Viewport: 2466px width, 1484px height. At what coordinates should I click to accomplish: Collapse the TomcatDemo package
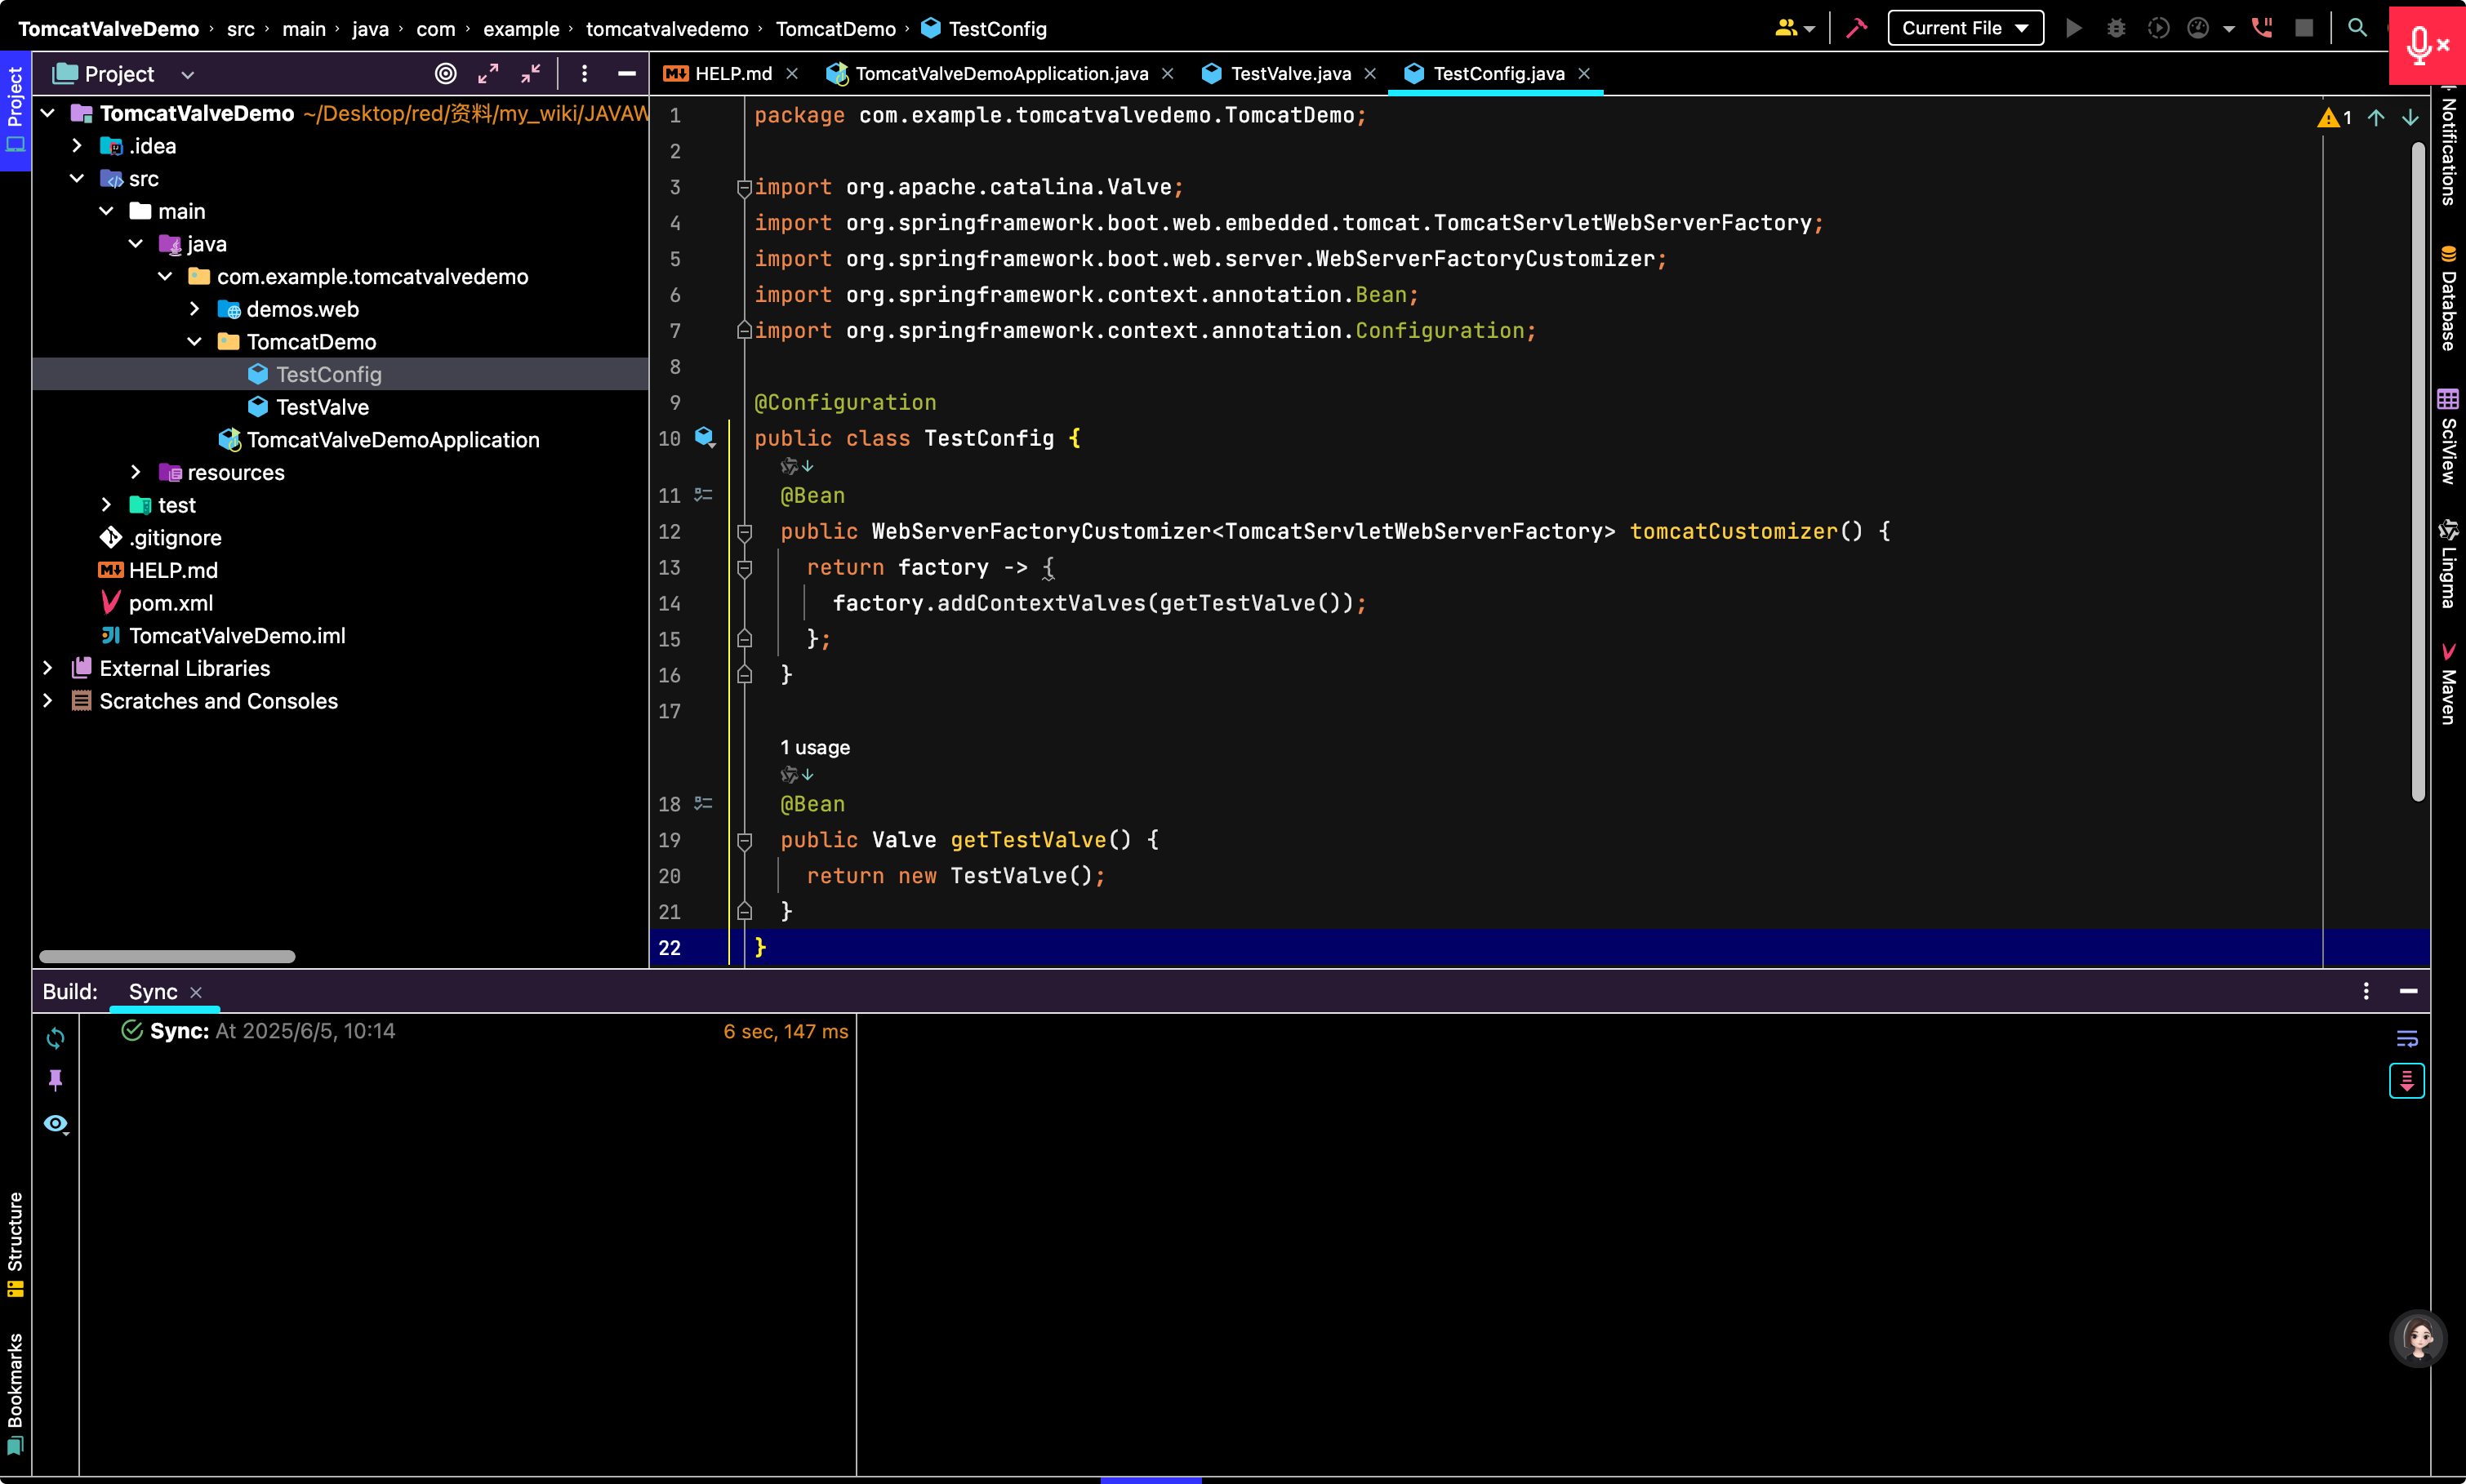194,342
